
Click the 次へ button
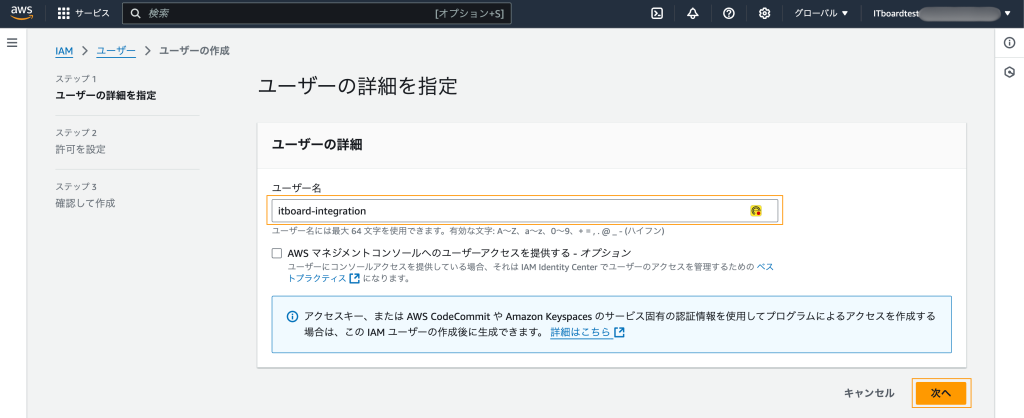point(940,393)
